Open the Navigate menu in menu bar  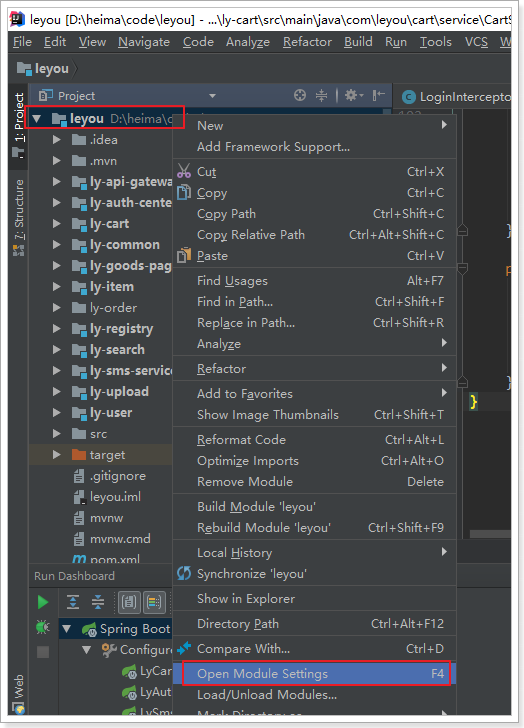pyautogui.click(x=144, y=42)
